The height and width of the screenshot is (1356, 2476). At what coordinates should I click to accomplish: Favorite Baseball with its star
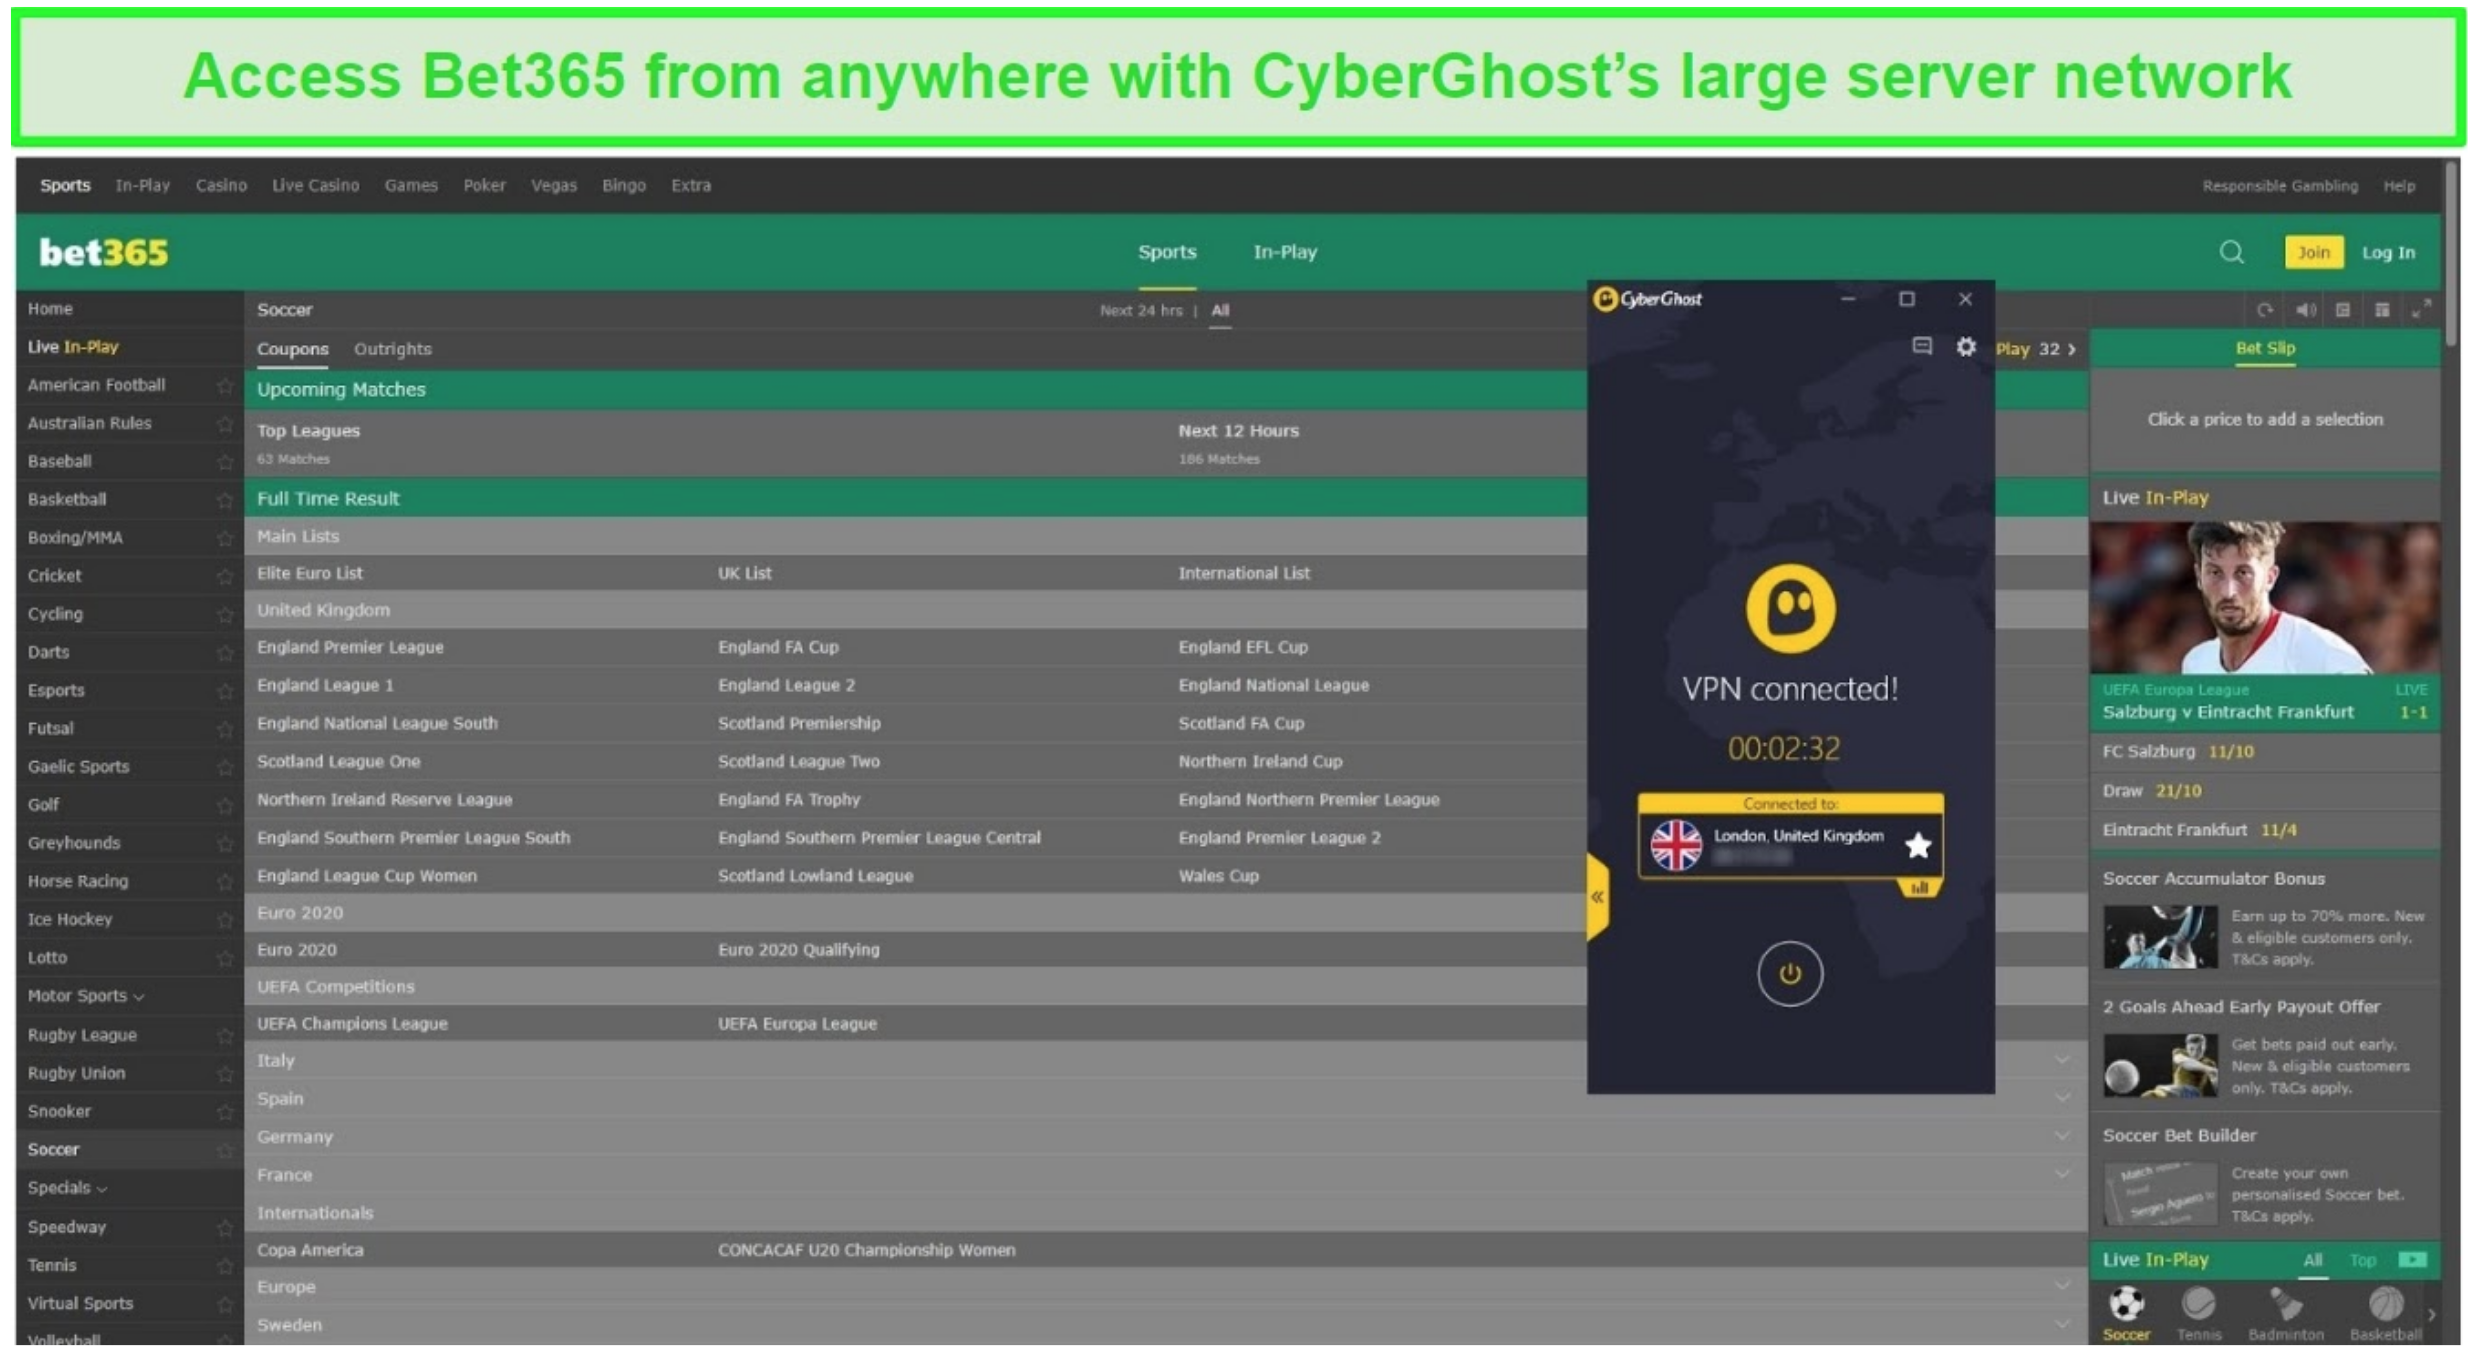tap(225, 462)
